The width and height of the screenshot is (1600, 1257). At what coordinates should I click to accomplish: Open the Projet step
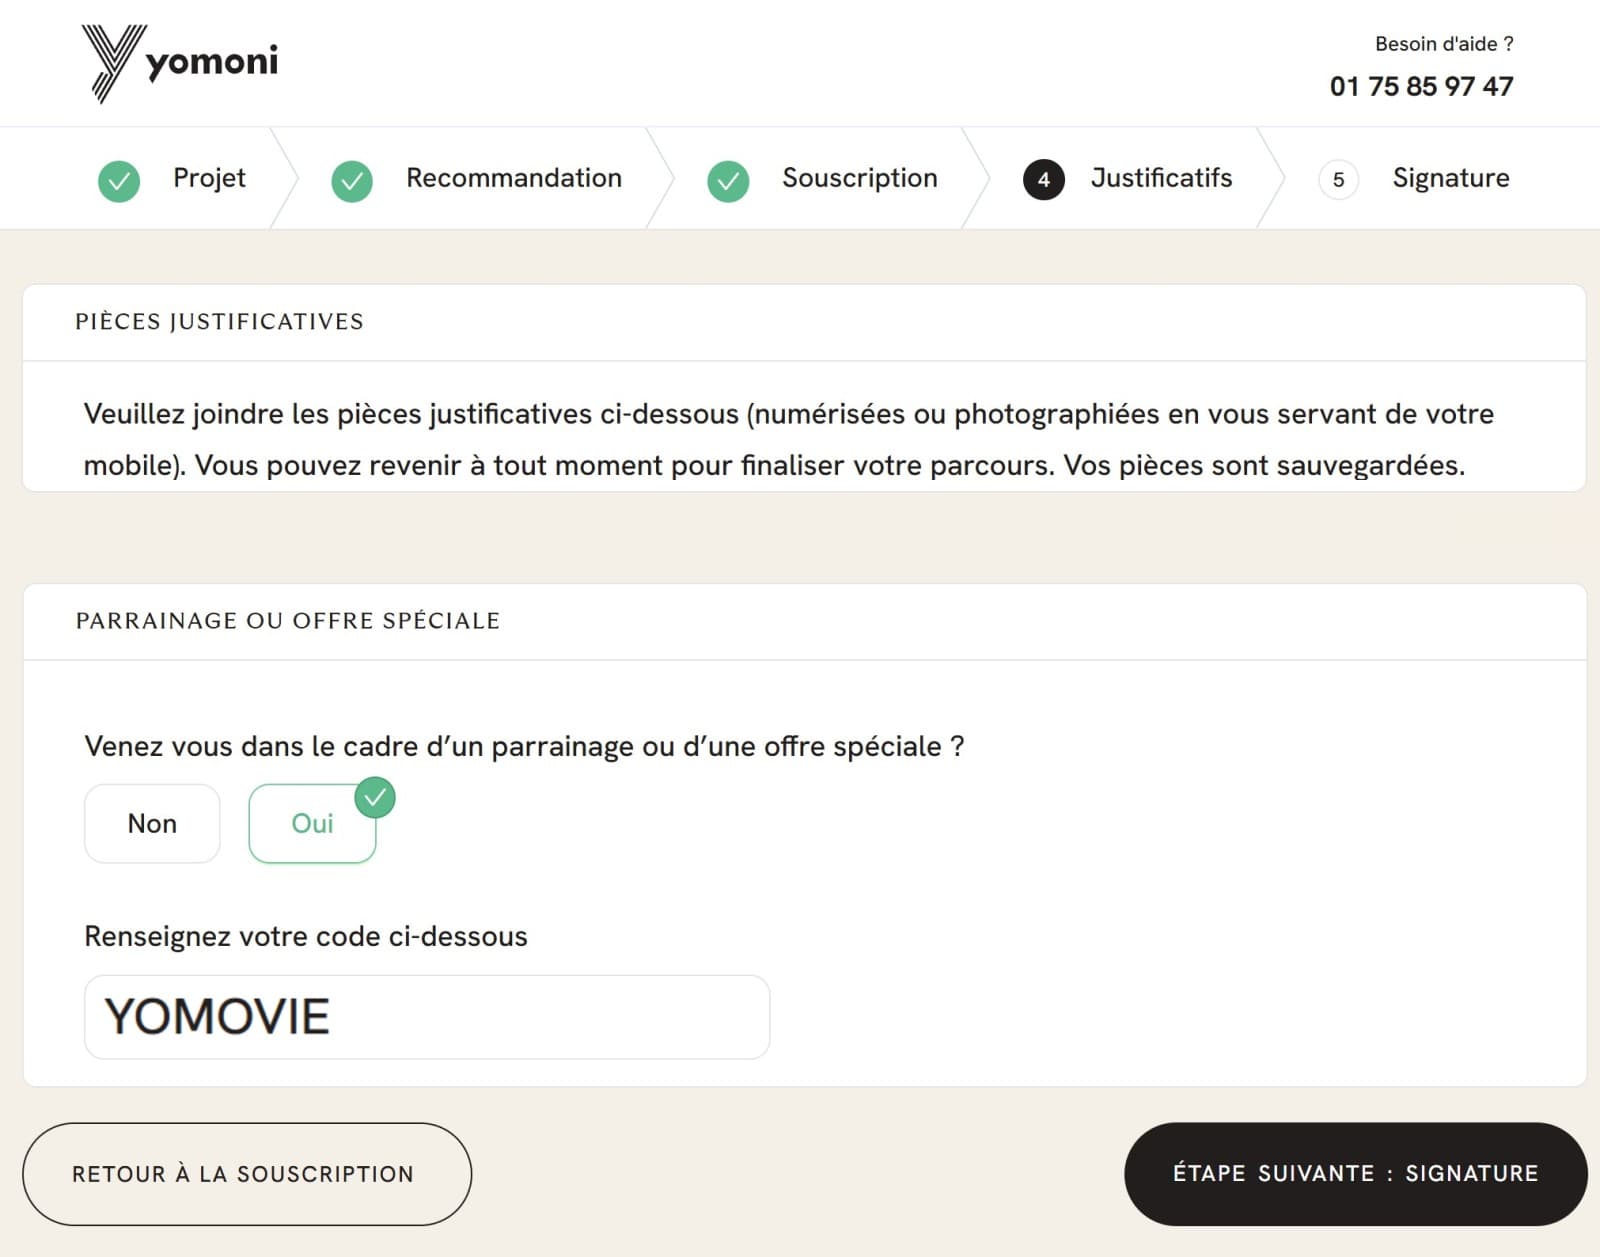[x=209, y=178]
